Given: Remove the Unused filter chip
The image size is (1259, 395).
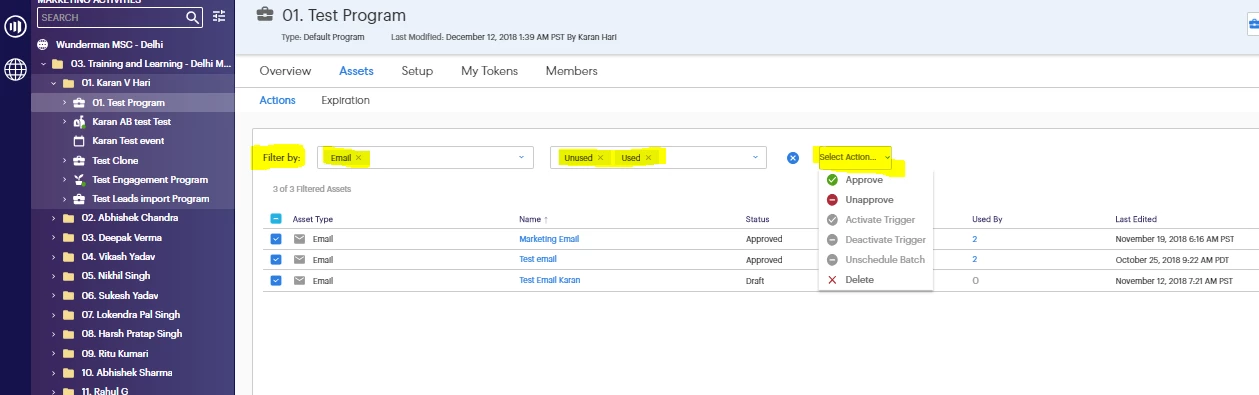Looking at the screenshot, I should (x=600, y=158).
